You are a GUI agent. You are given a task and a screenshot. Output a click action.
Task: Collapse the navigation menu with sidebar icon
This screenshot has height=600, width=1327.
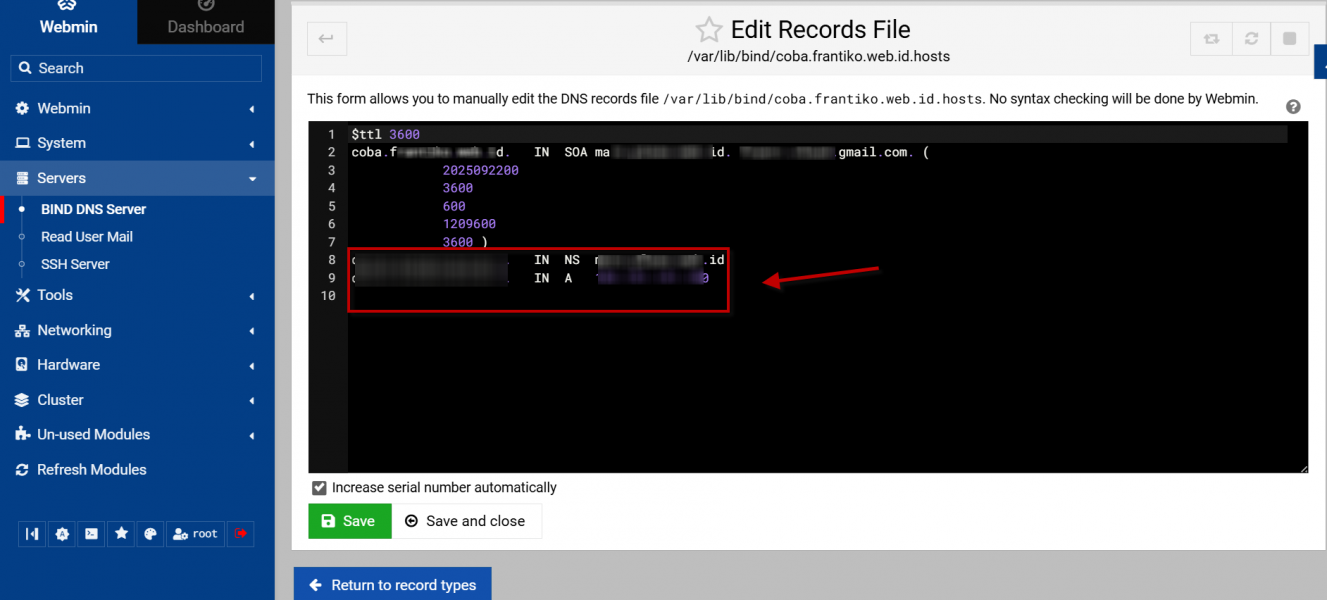coord(32,534)
